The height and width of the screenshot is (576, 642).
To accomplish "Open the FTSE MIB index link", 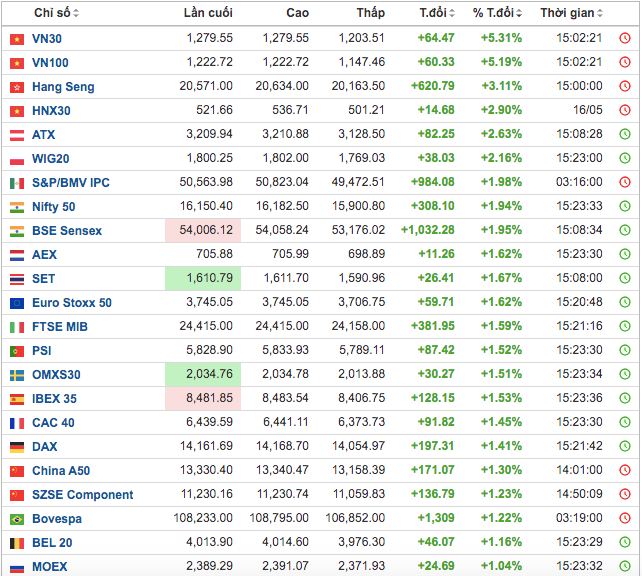I will 60,327.
